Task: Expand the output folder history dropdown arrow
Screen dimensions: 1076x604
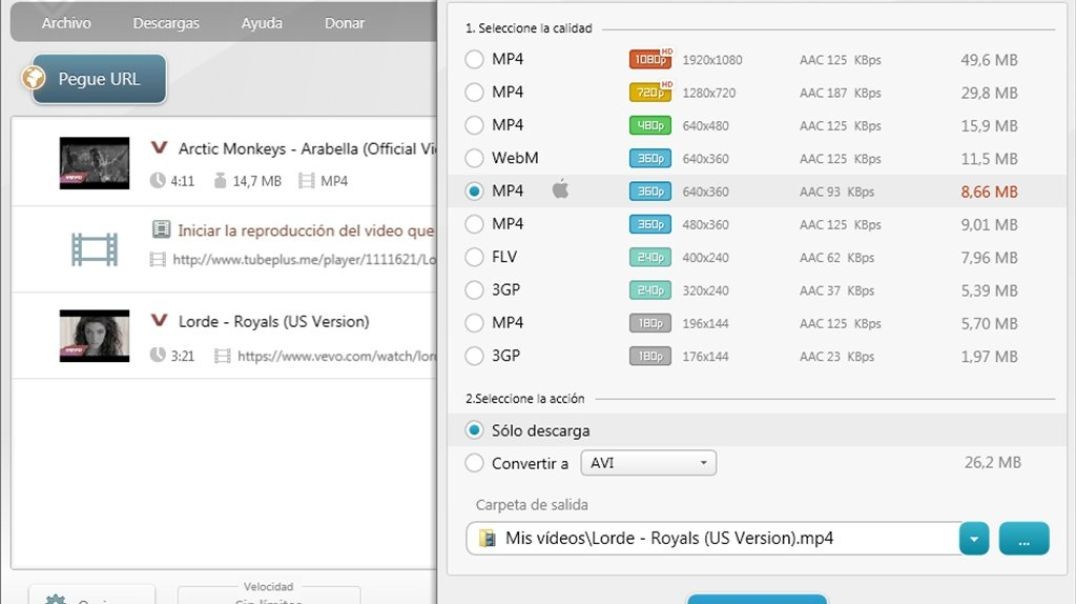Action: [x=974, y=539]
